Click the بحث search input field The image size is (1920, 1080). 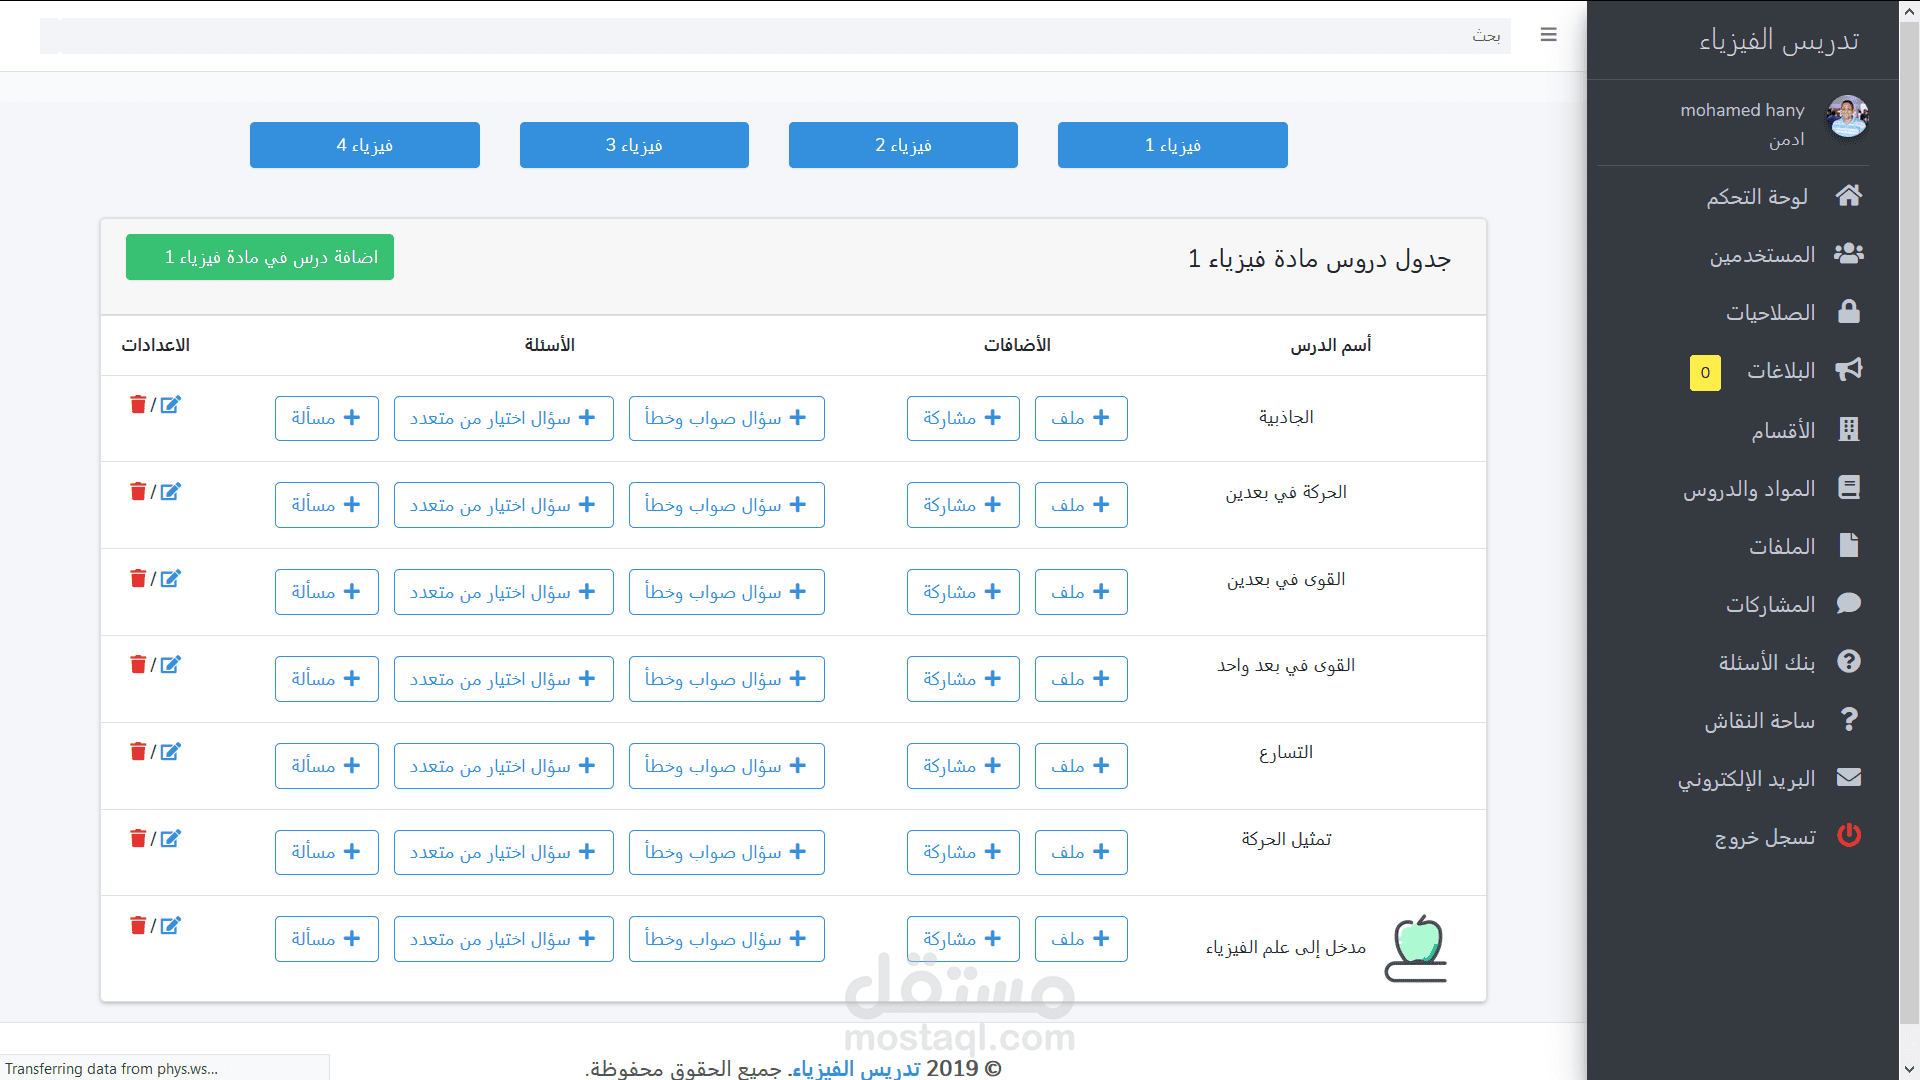(775, 36)
